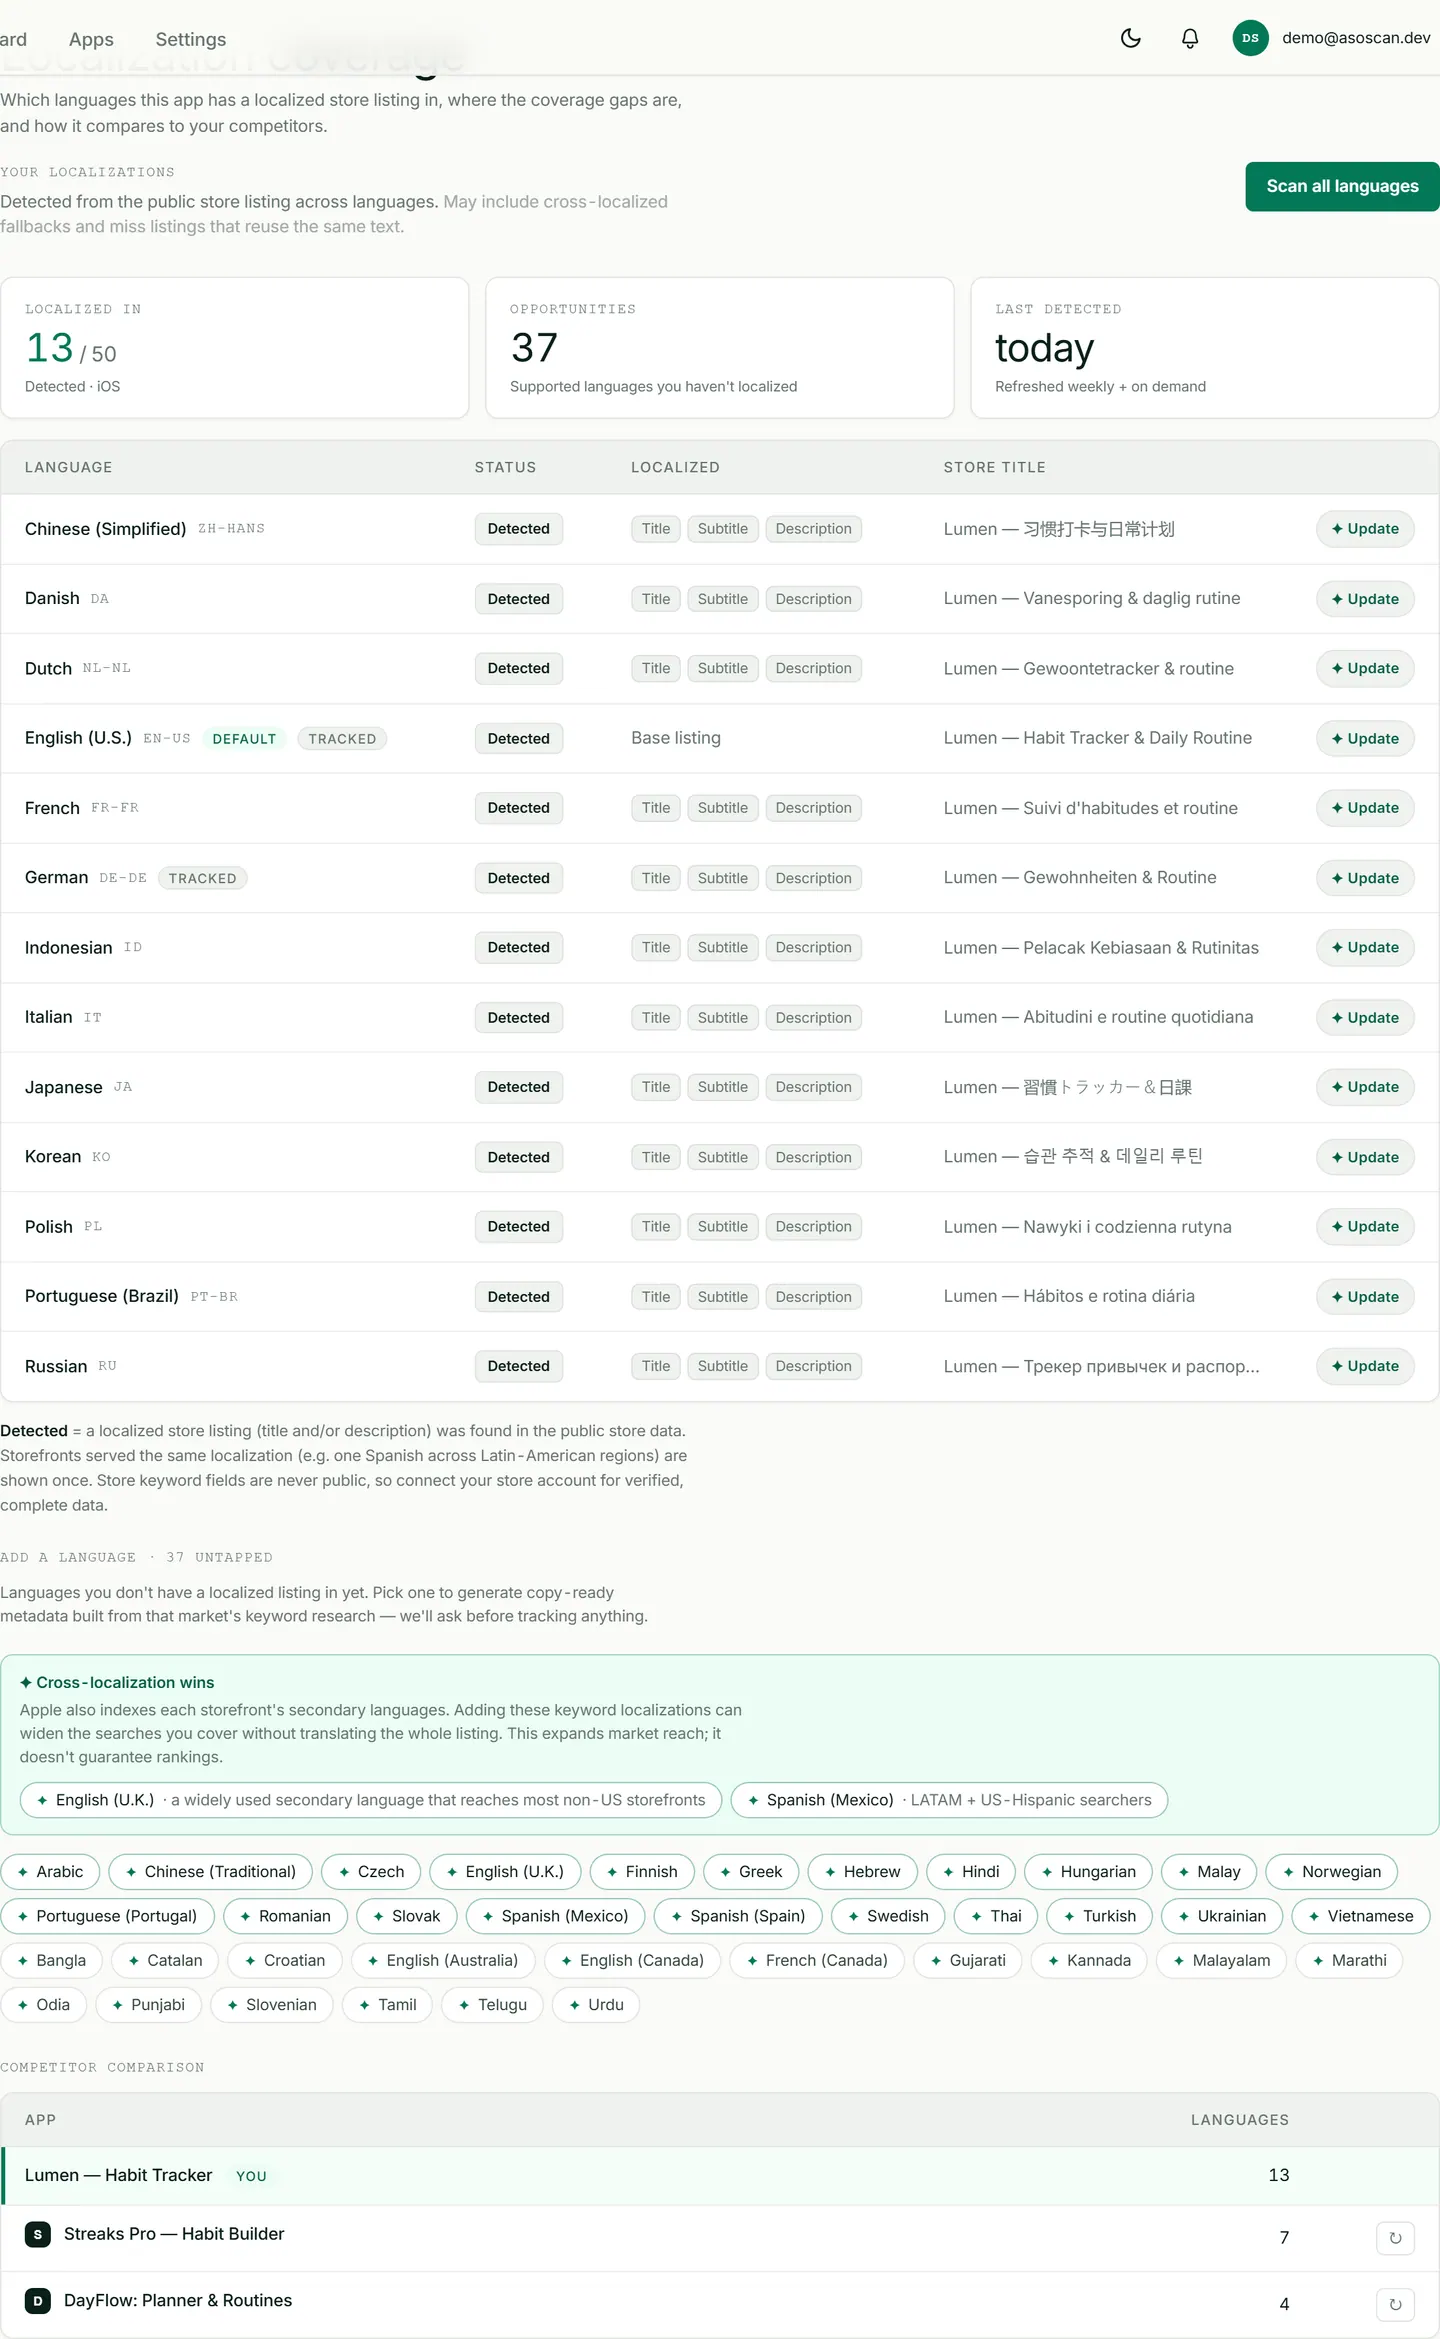
Task: Click the DayFlow app icon
Action: [x=38, y=2301]
